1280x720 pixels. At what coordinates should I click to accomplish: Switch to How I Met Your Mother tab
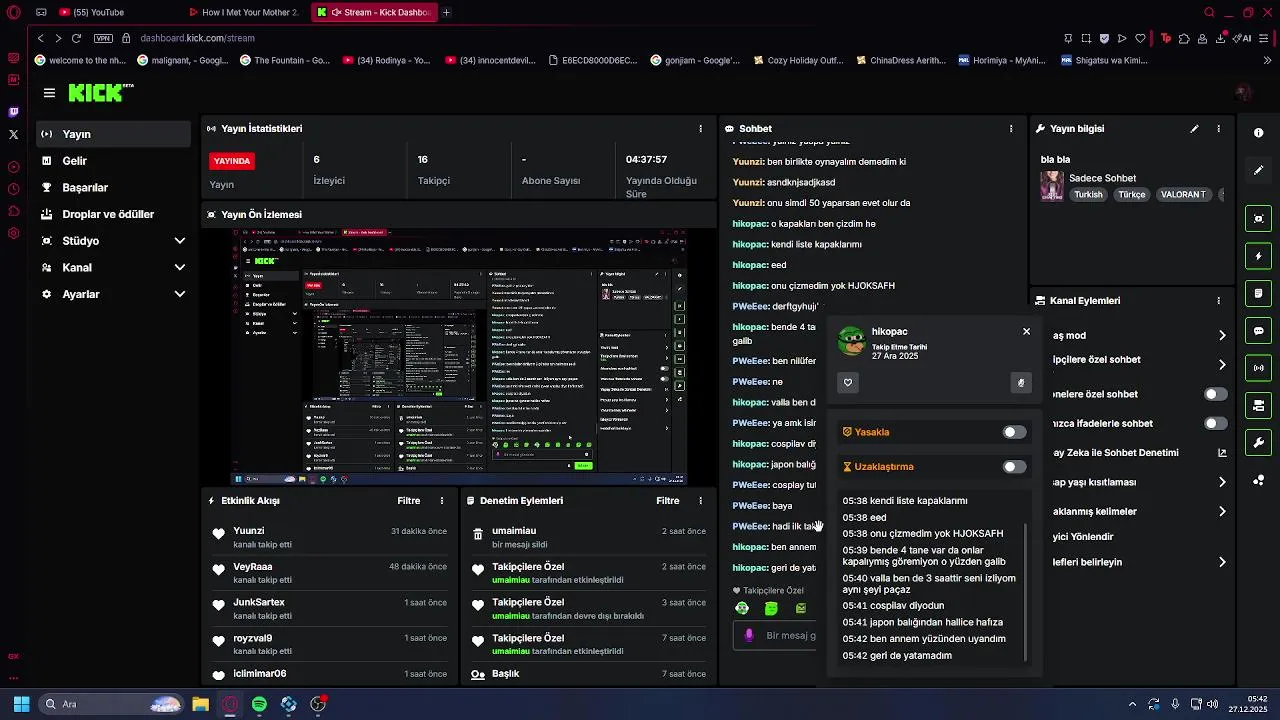coord(245,12)
